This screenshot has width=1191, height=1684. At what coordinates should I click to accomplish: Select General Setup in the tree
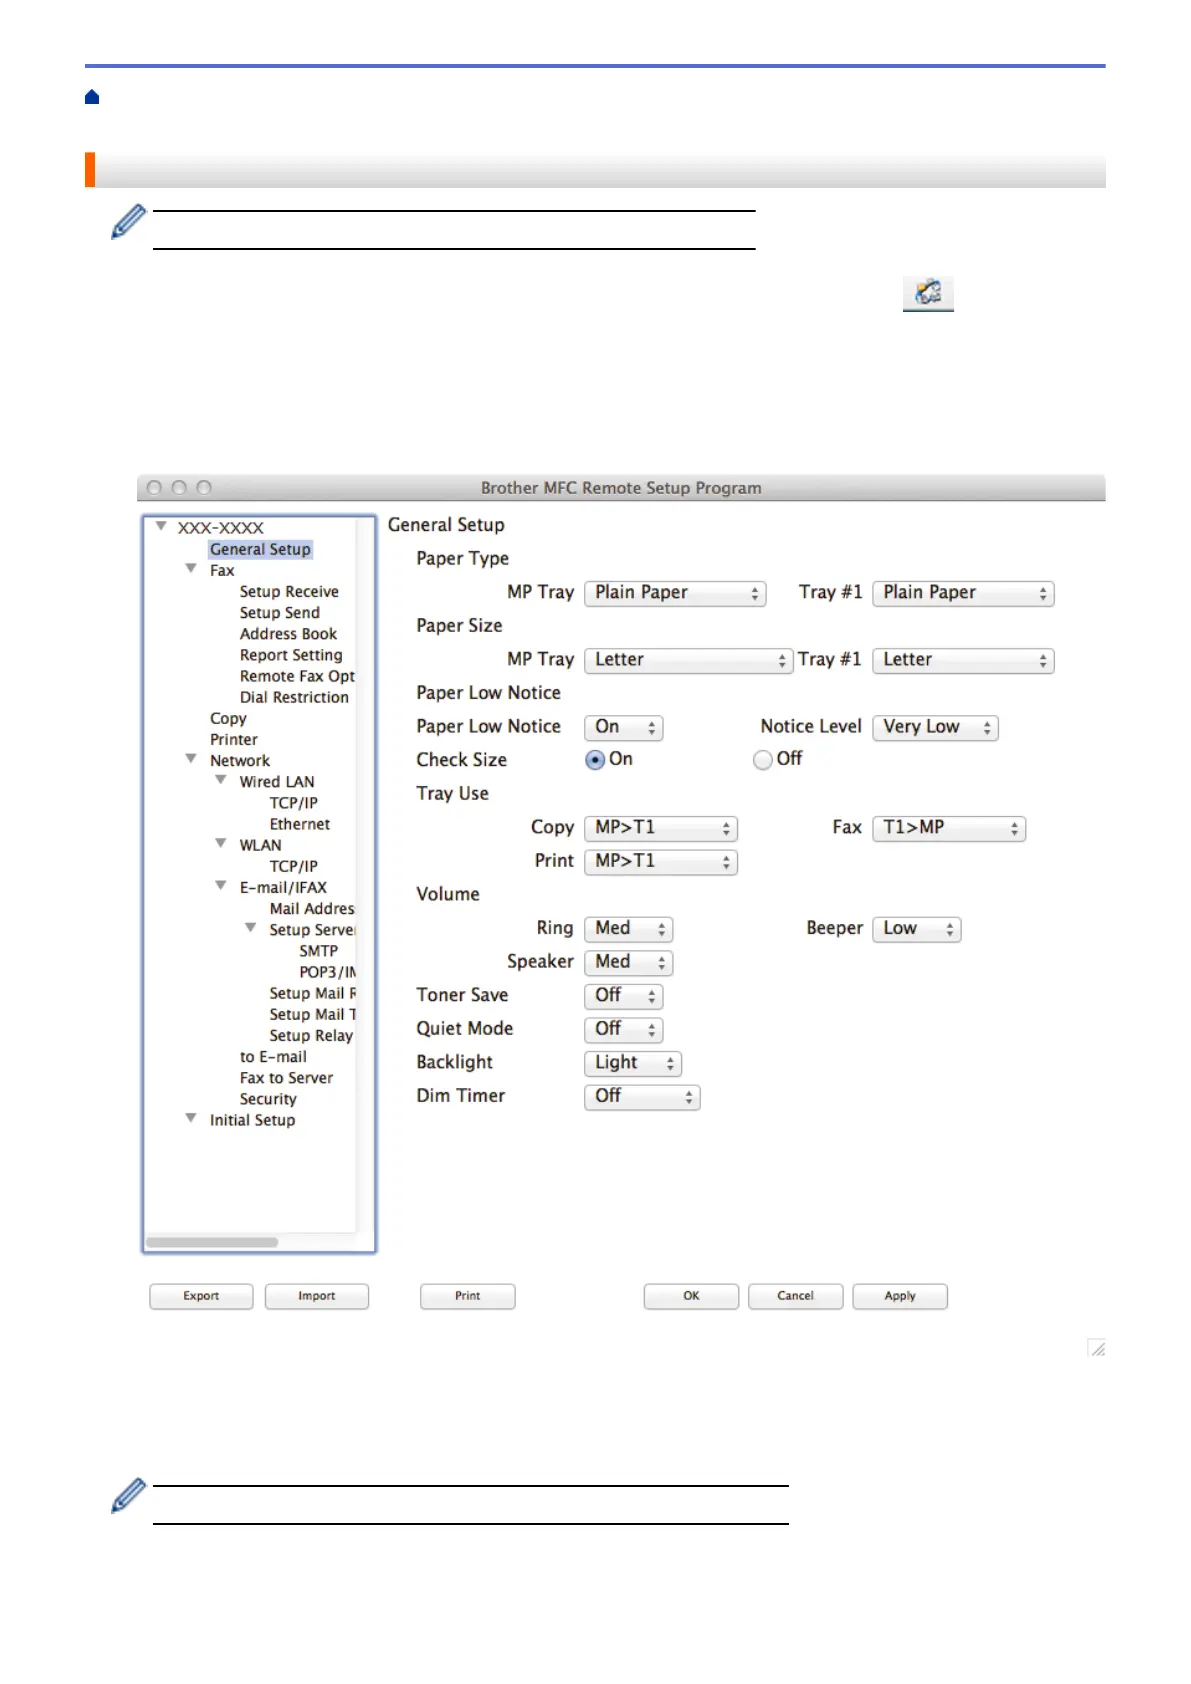[260, 549]
